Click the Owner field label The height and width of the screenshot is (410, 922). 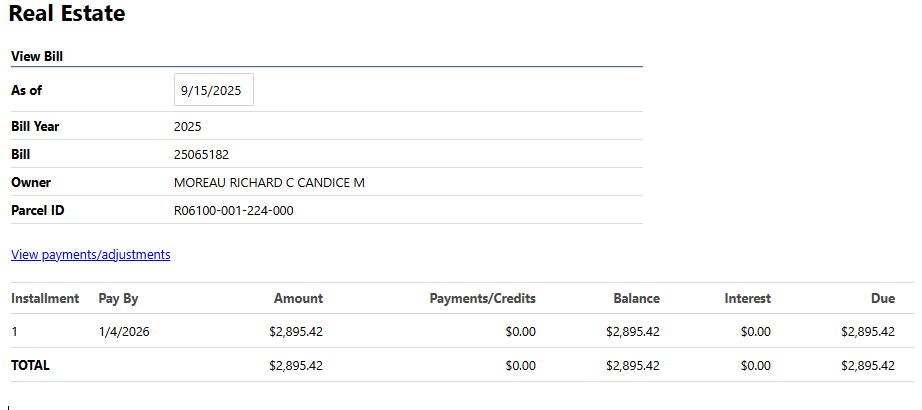click(31, 183)
